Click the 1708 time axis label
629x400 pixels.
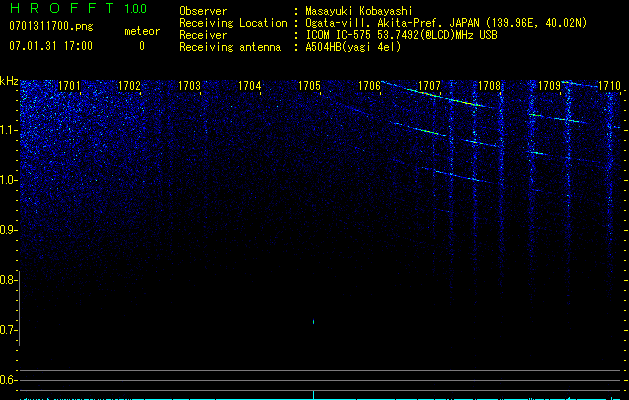(489, 86)
